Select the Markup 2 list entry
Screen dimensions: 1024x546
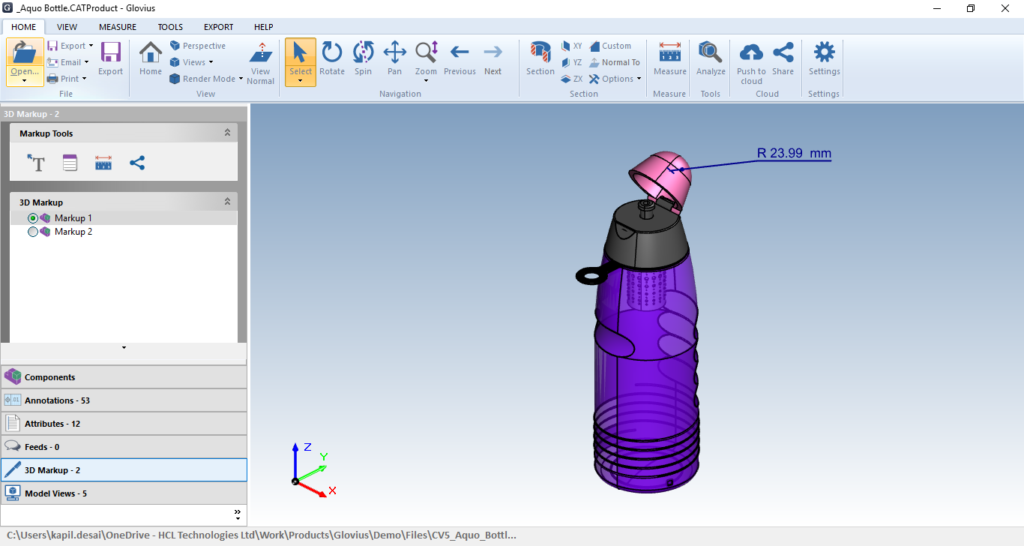72,232
